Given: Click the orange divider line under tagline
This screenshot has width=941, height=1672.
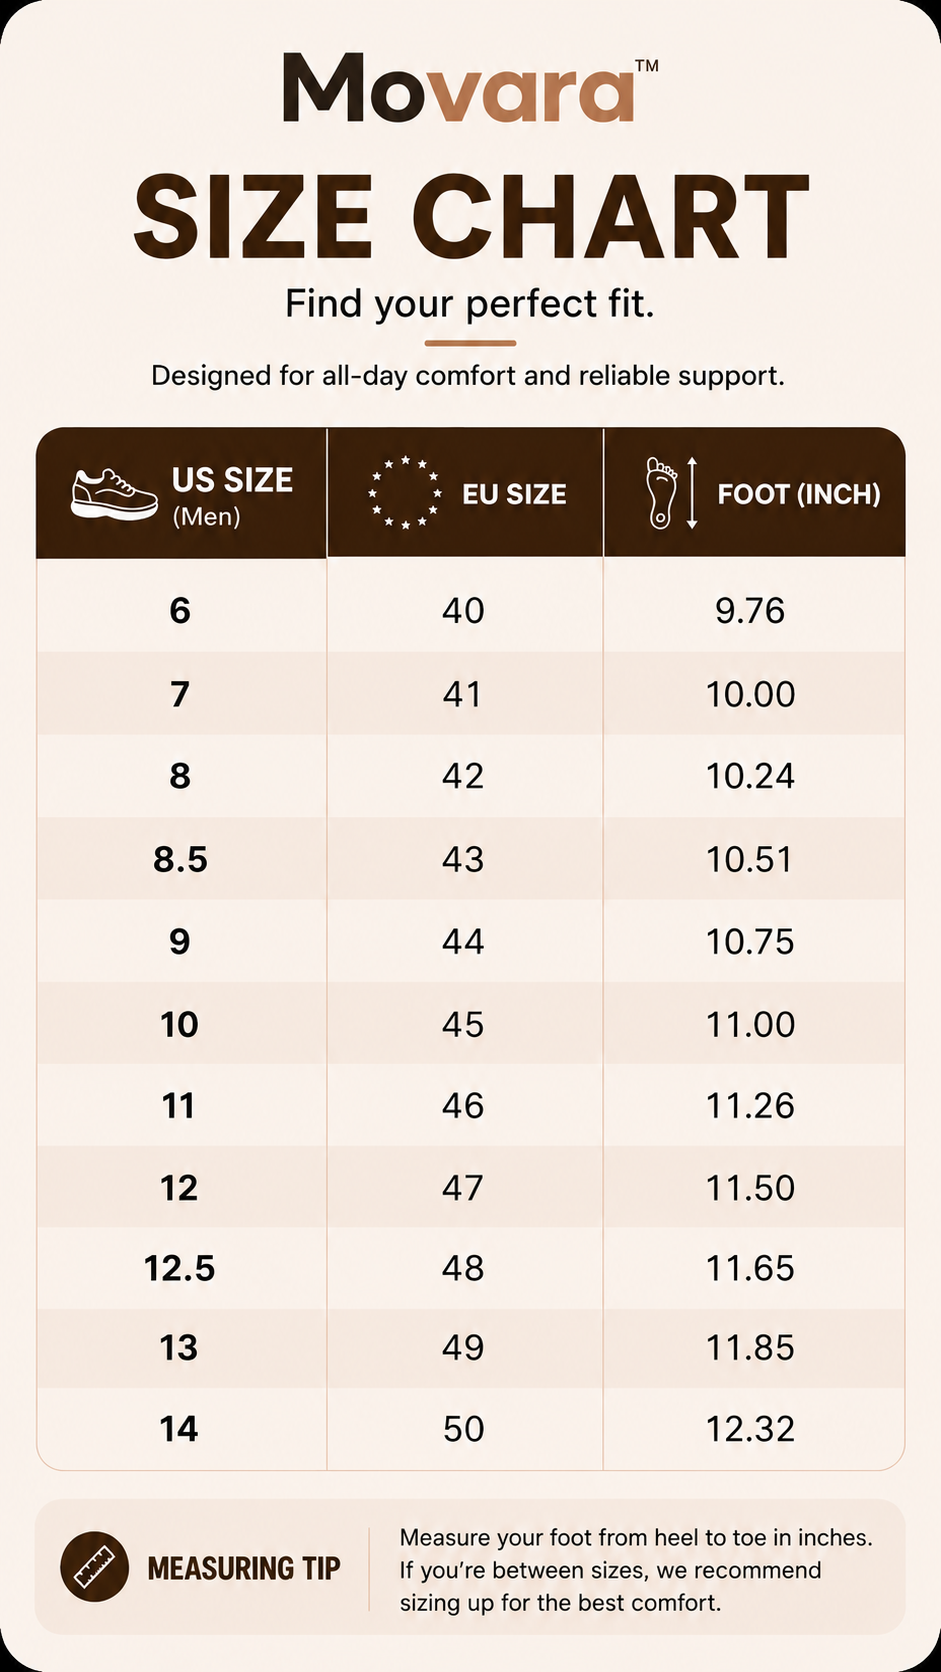Looking at the screenshot, I should 470,343.
